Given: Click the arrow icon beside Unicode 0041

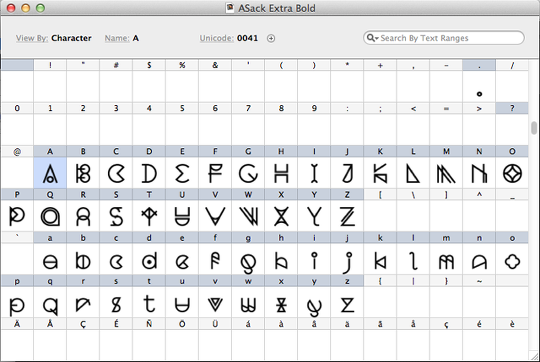Looking at the screenshot, I should [271, 38].
